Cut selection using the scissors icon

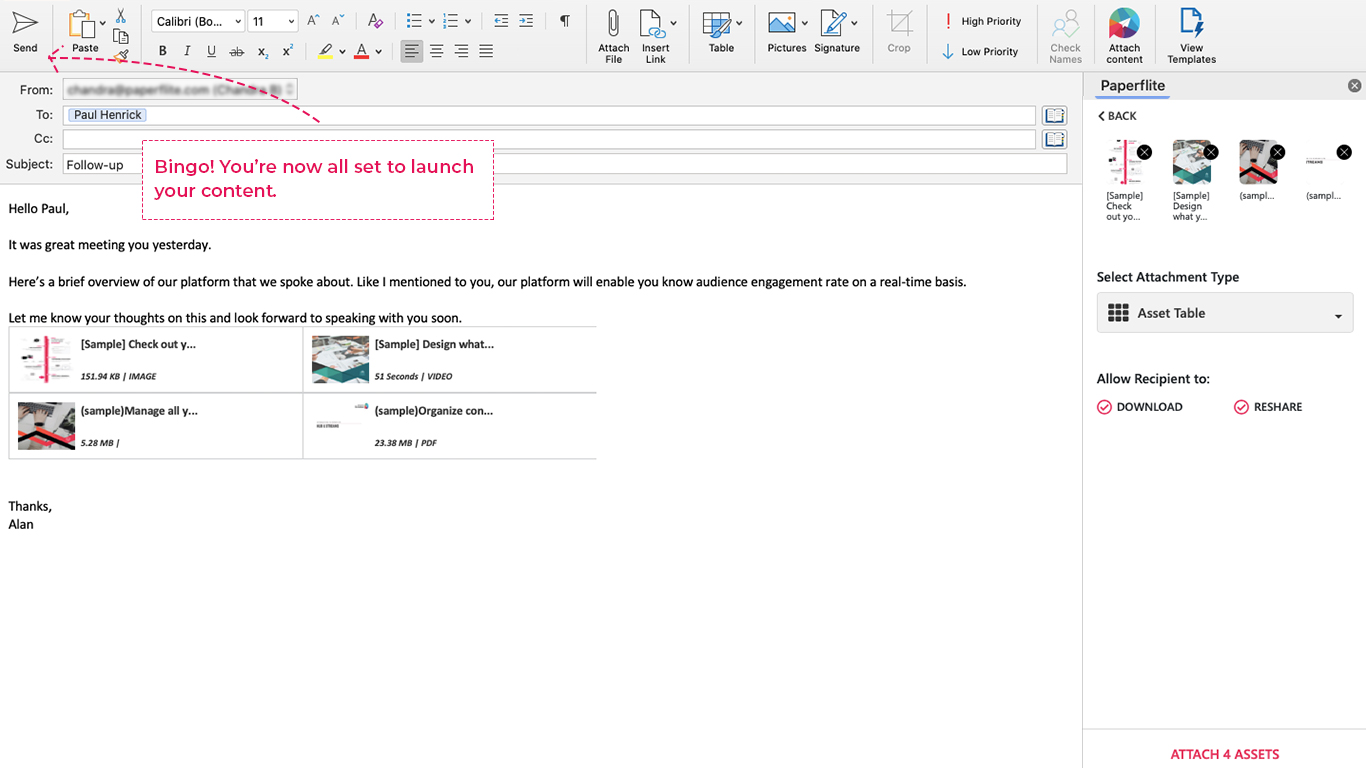point(121,16)
